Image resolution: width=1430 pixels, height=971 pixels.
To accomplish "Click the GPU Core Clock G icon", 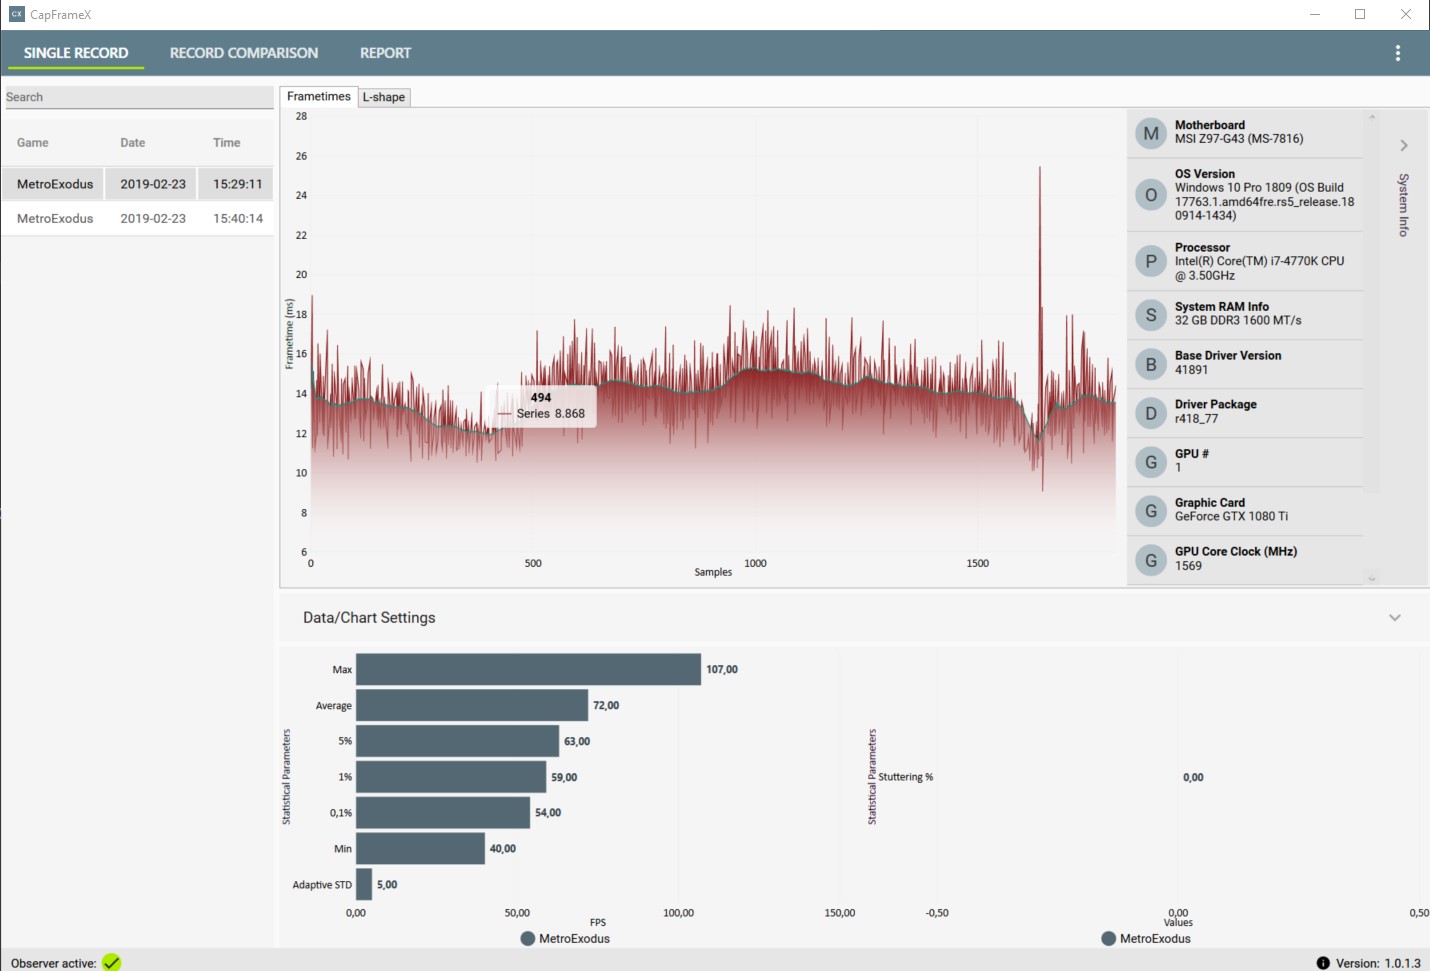I will tap(1151, 560).
